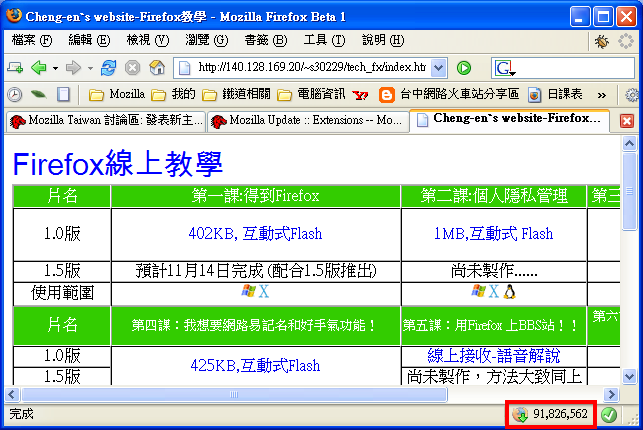
Task: Click the Firefox線上教學 heading
Action: point(118,164)
